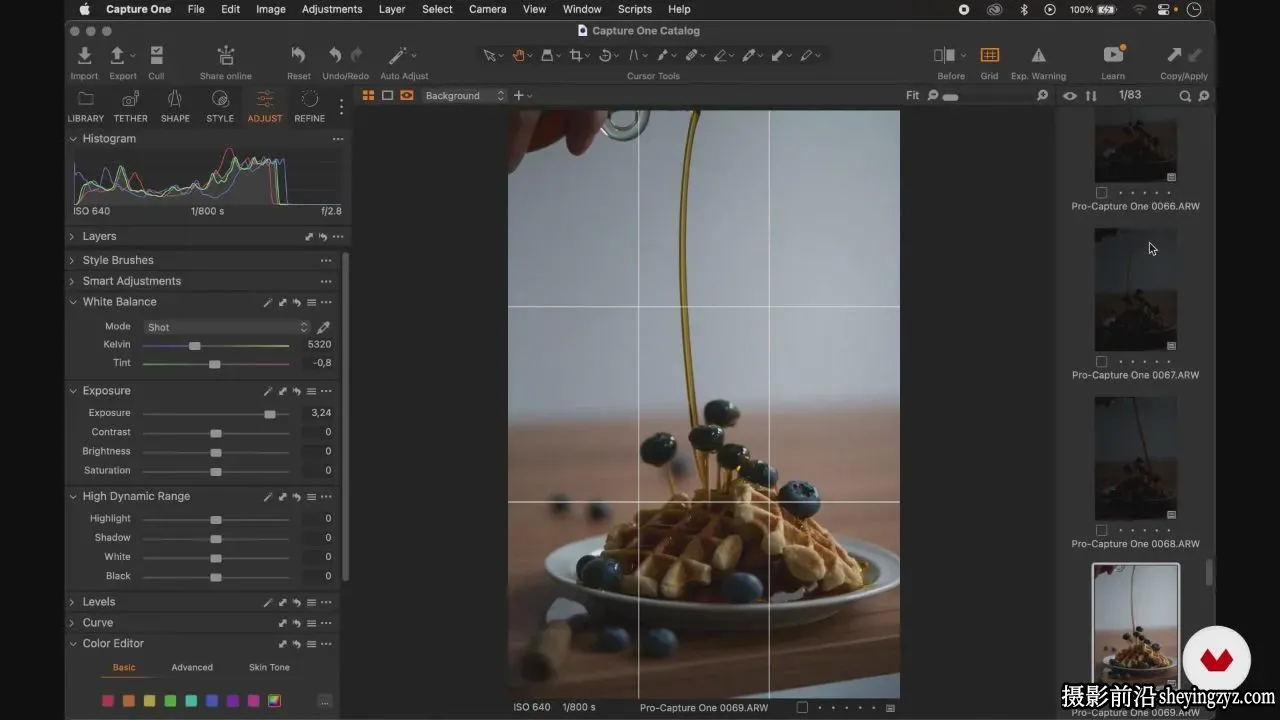
Task: Click the Undo/Redo button
Action: [x=346, y=62]
